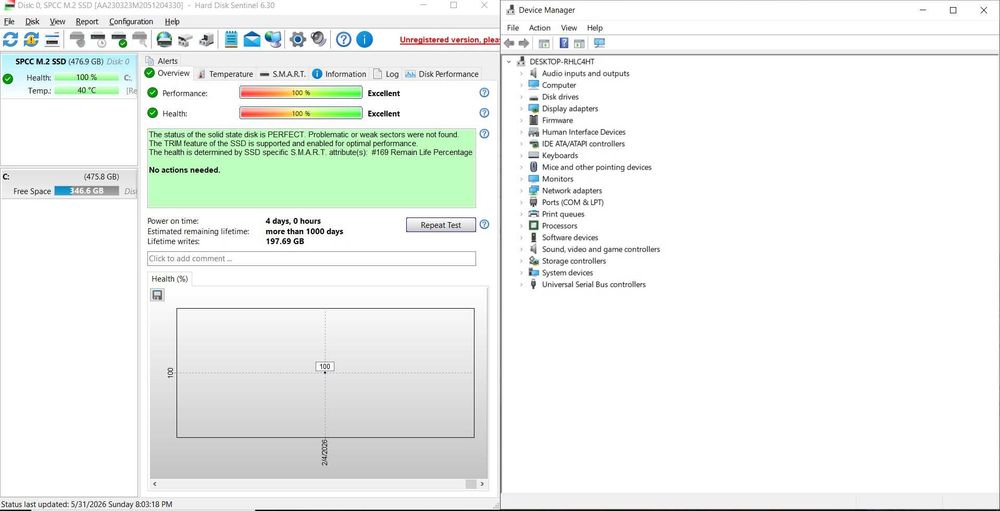The image size is (1000, 511).
Task: Open Device Manager's File menu
Action: point(513,28)
